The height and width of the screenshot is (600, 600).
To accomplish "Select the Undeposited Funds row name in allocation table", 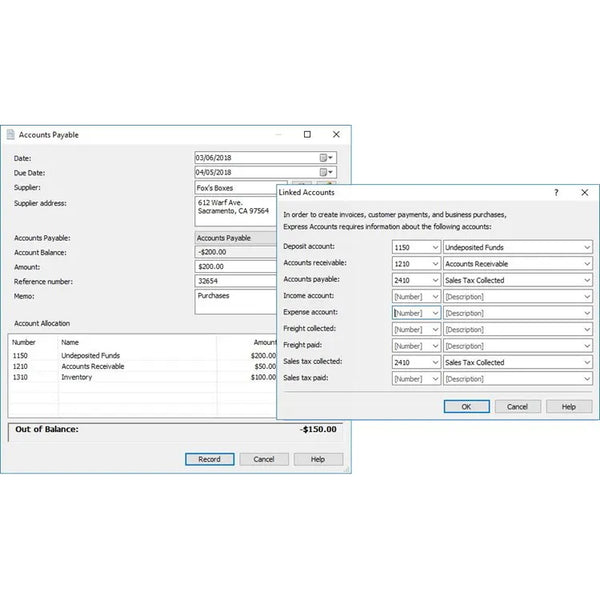I will 91,355.
